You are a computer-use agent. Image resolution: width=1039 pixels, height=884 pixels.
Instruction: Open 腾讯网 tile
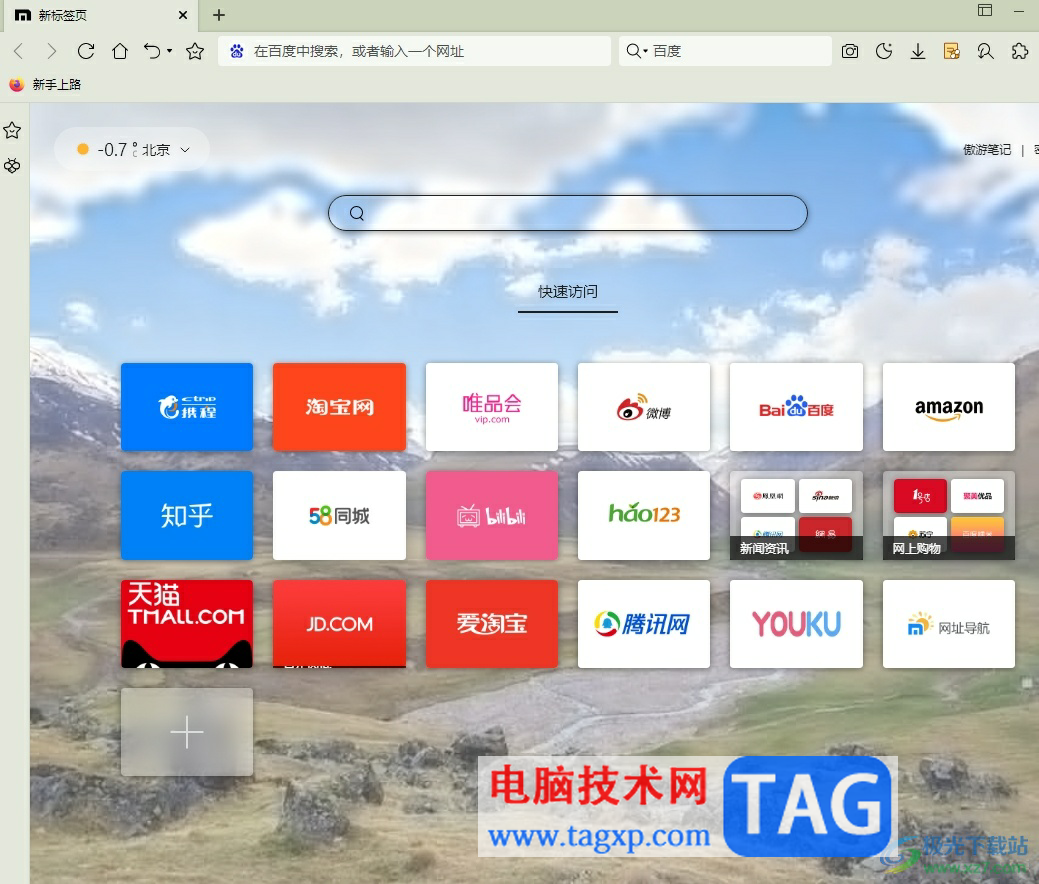coord(644,624)
